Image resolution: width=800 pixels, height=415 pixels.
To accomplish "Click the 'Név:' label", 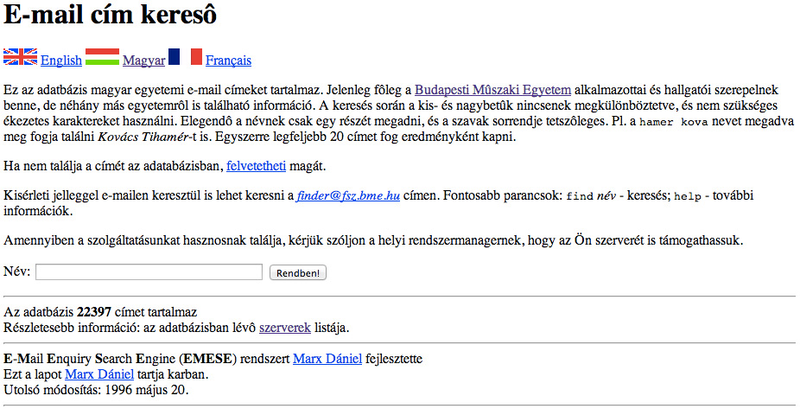I will 17,271.
